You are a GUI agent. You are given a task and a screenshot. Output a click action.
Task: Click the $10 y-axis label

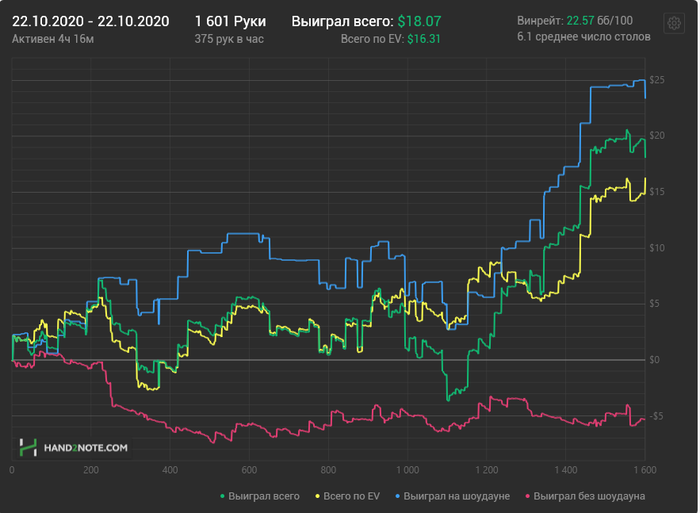click(657, 248)
